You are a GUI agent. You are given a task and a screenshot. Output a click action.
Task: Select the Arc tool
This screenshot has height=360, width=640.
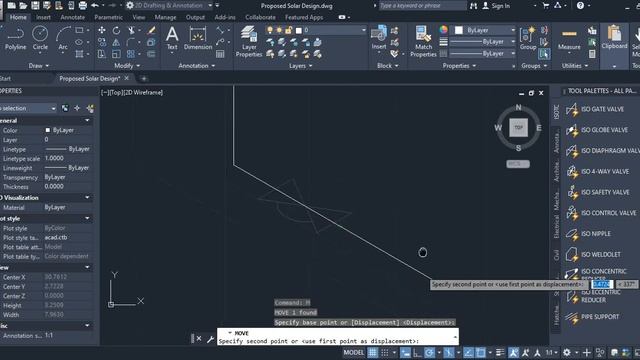(x=63, y=38)
